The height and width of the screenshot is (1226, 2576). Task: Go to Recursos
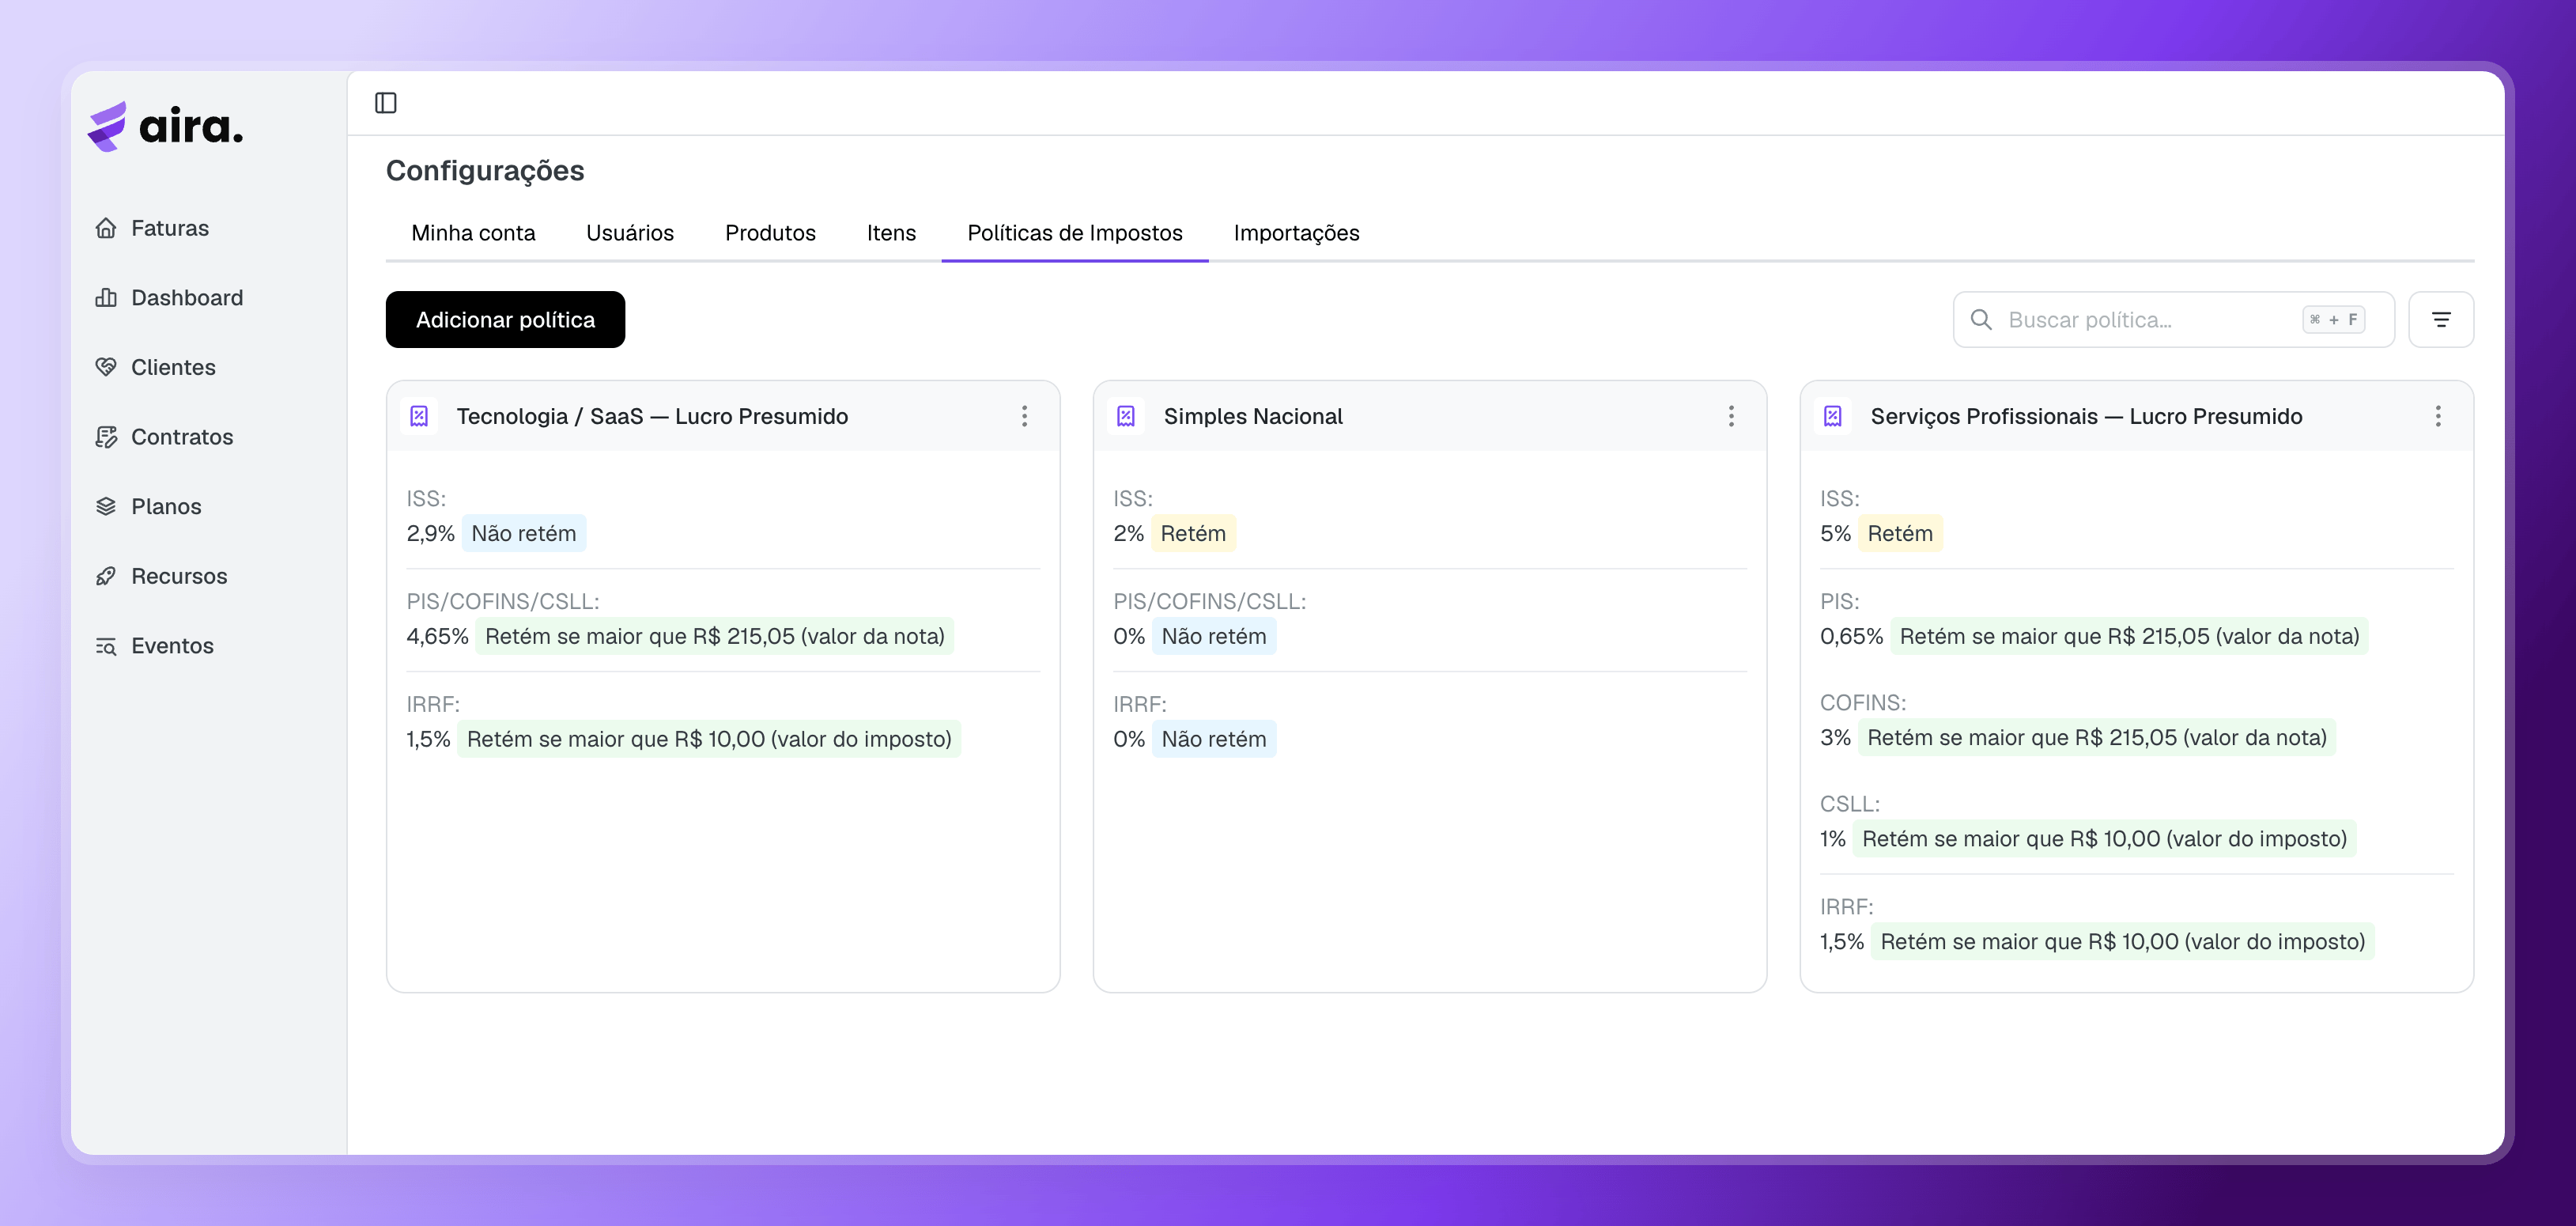tap(179, 576)
